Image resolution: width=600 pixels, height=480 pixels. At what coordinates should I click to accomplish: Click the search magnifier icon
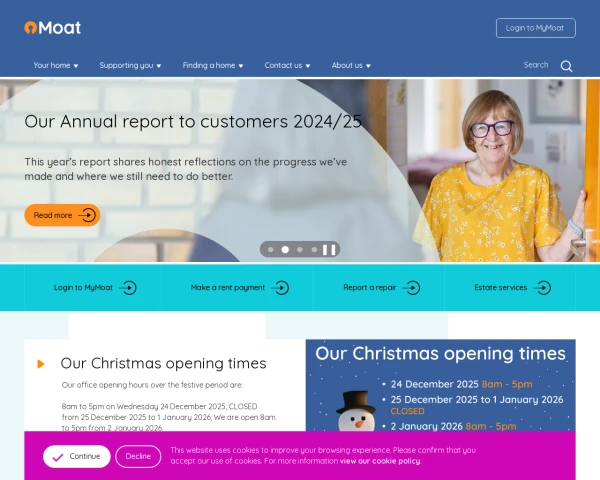tap(566, 66)
